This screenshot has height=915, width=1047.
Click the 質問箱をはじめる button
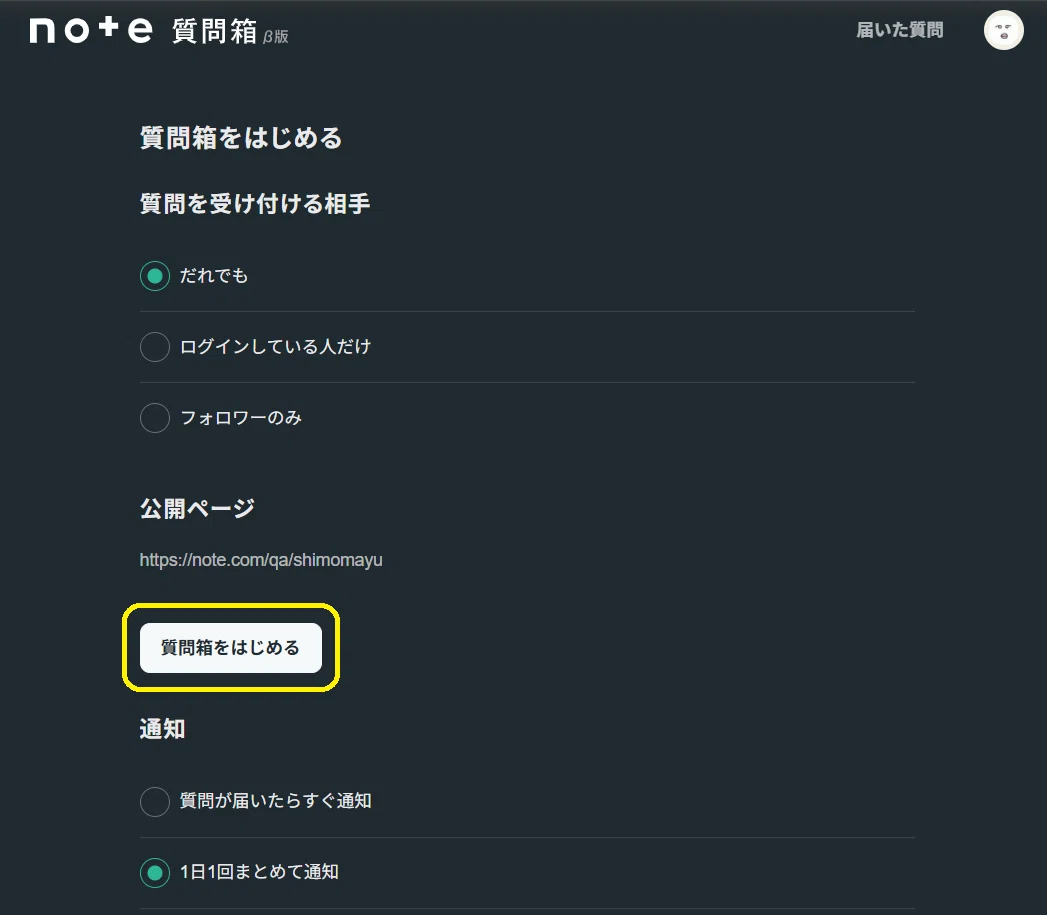231,648
